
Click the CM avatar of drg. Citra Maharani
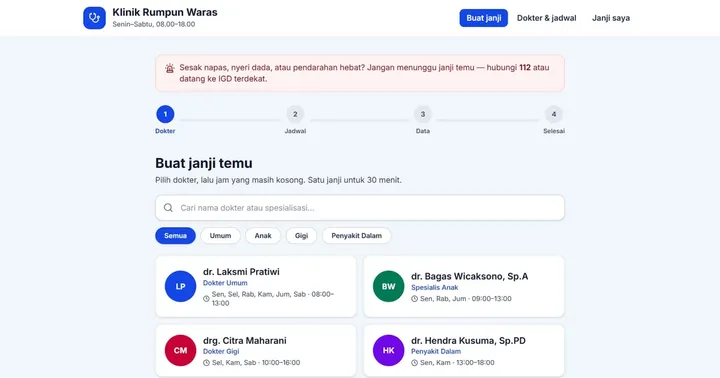tap(180, 350)
